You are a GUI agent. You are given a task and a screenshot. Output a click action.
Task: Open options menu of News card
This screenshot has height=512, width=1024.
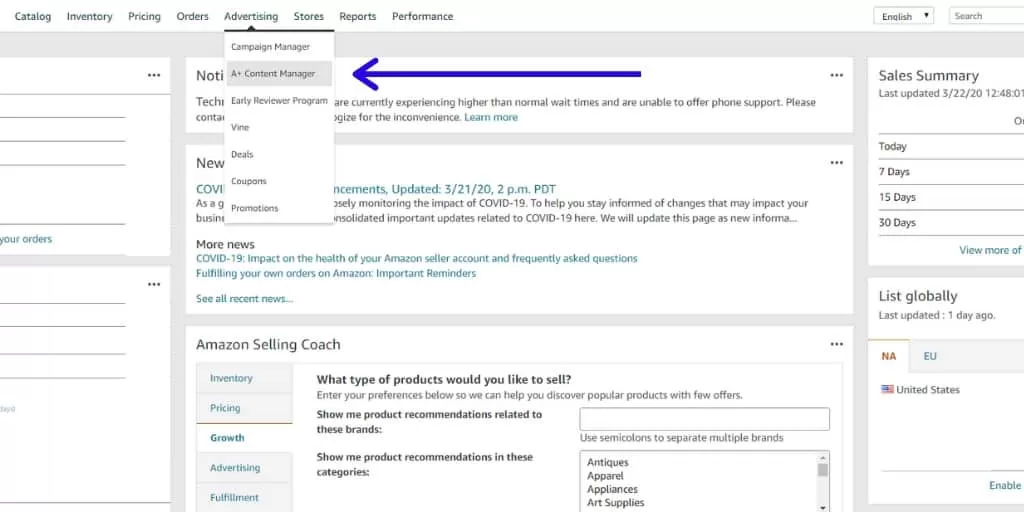click(837, 163)
